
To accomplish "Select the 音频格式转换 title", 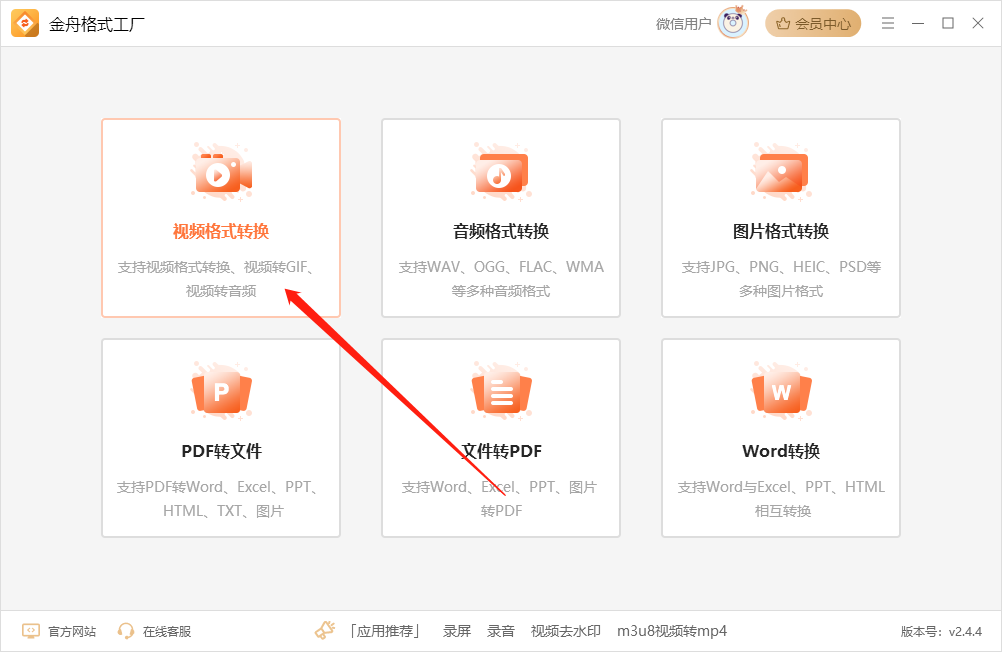I will tap(501, 231).
